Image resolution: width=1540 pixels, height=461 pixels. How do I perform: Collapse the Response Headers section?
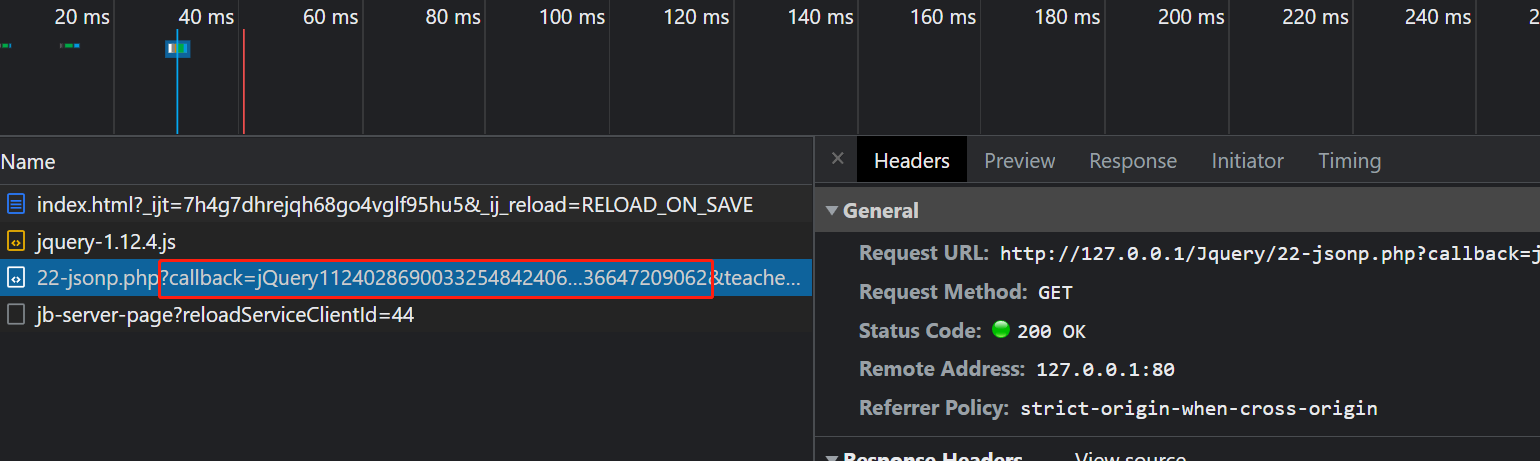(831, 456)
